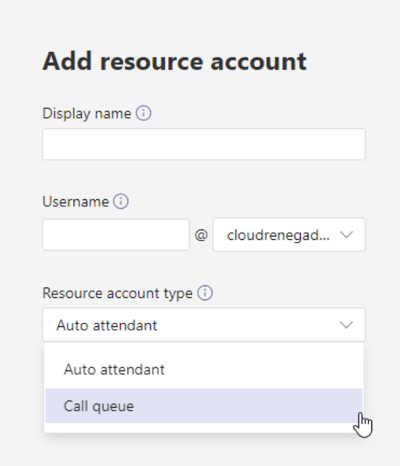This screenshot has width=400, height=466.
Task: Click the @ symbol between username and domain
Action: pos(201,235)
